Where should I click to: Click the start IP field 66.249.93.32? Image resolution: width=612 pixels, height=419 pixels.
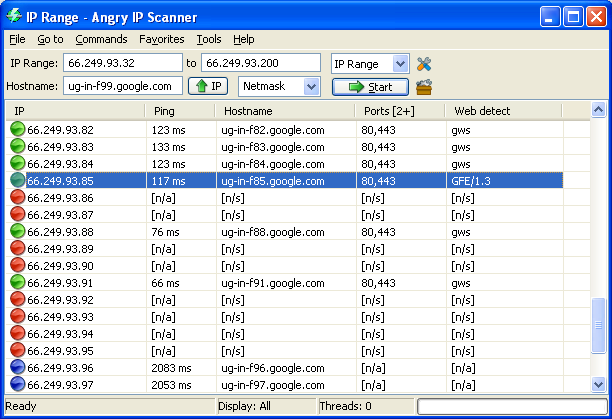point(123,63)
